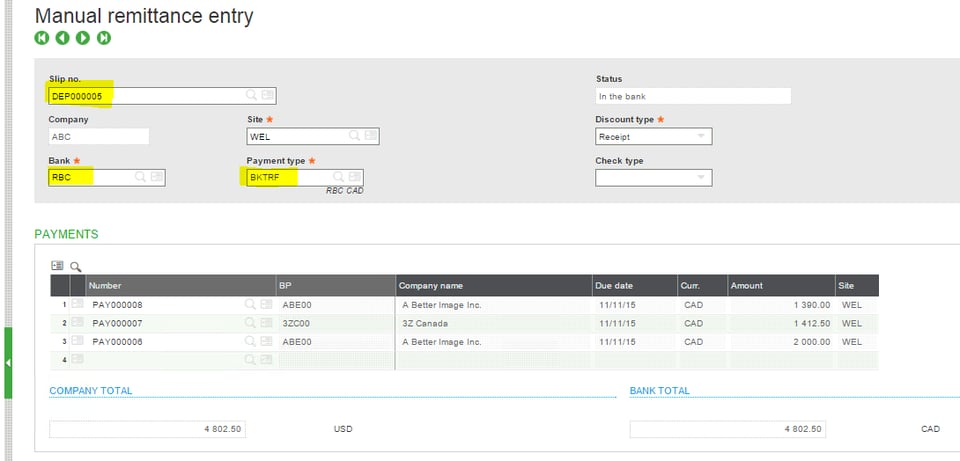Select payment number PAY000007

[118, 323]
